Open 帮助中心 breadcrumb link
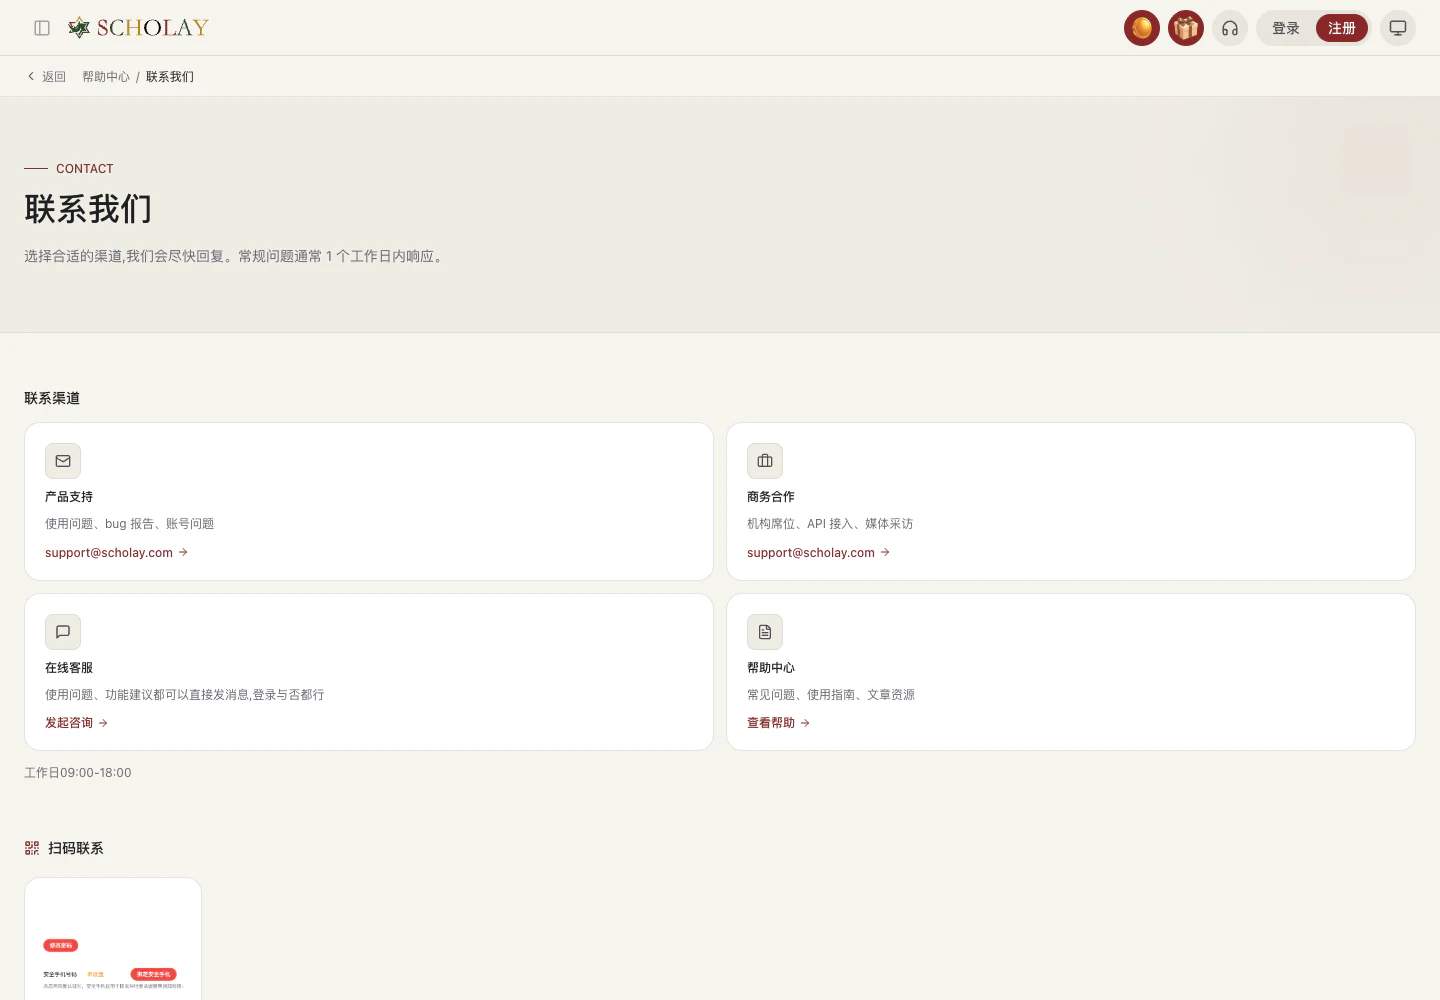This screenshot has height=1000, width=1440. (106, 77)
